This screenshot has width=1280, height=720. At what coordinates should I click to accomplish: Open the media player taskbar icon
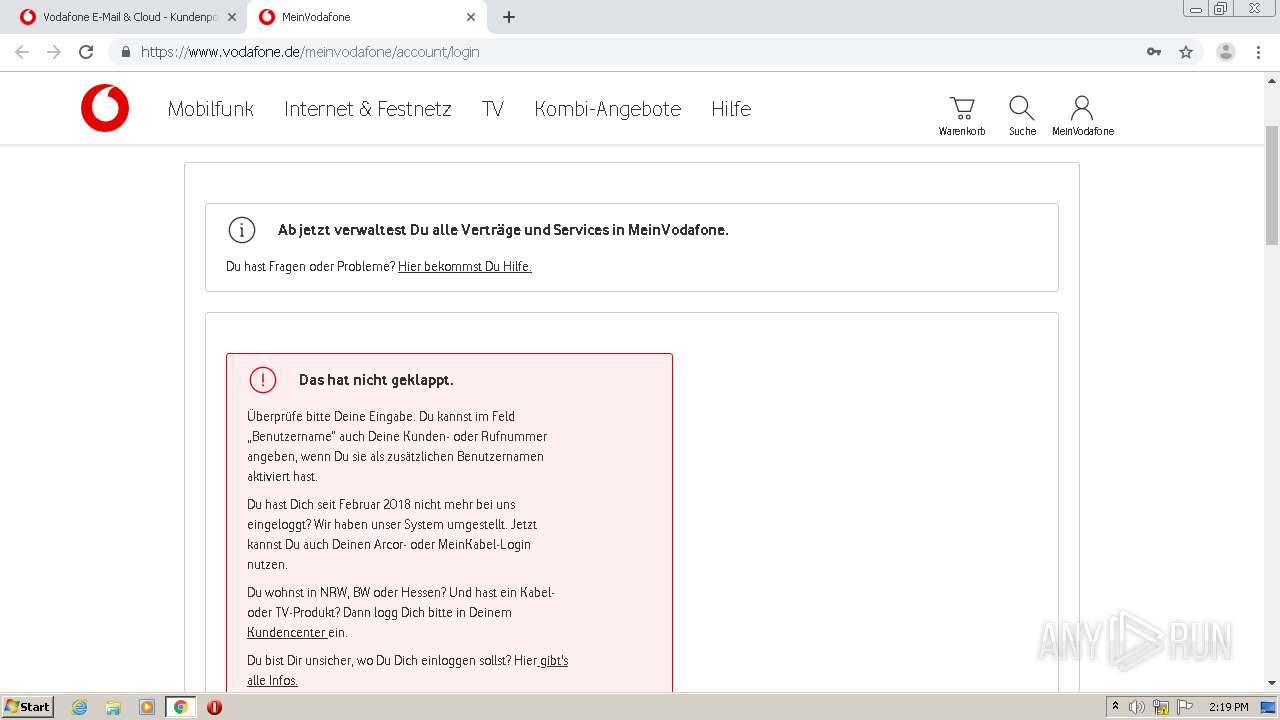click(147, 707)
